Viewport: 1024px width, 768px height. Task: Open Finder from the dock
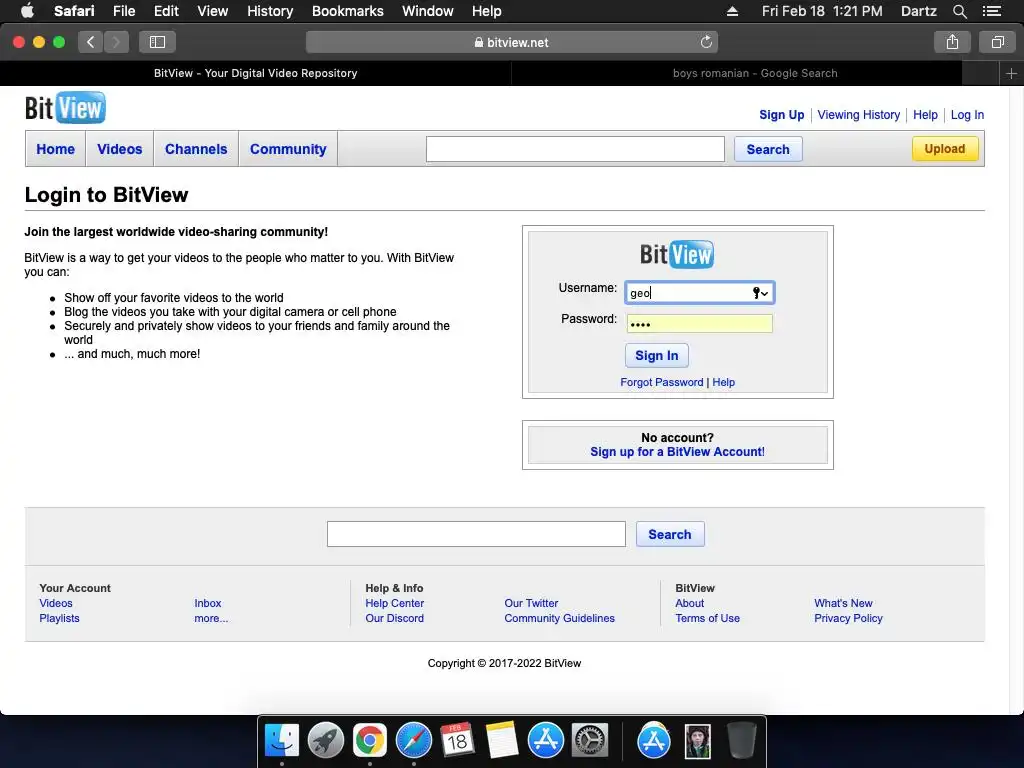[281, 740]
